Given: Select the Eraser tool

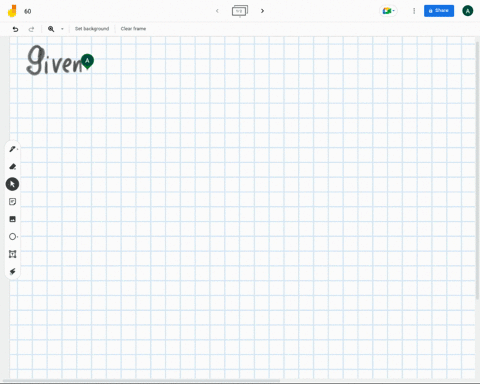Looking at the screenshot, I should click(13, 166).
